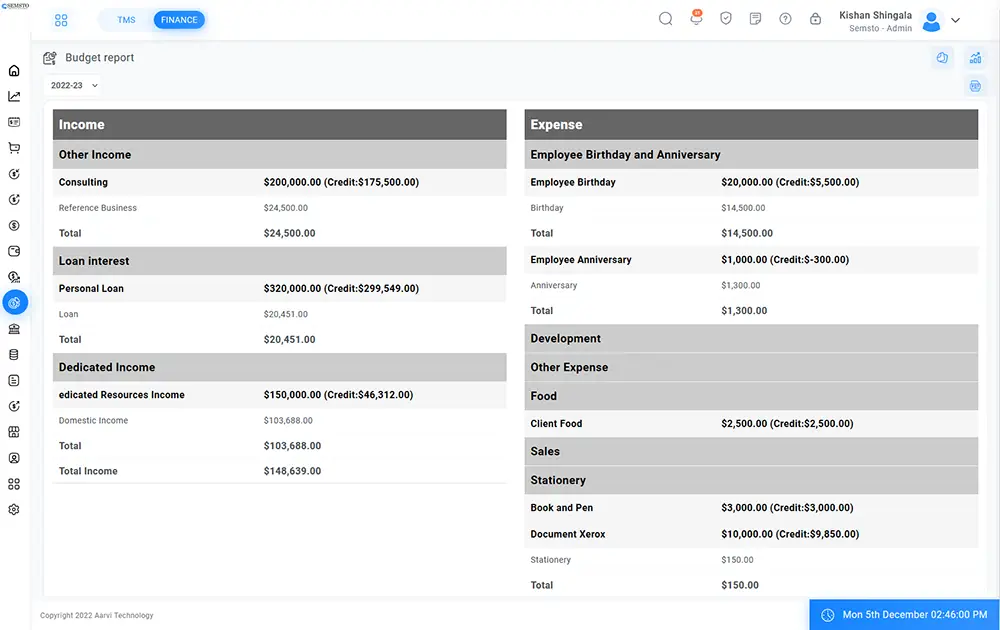Click the Copyright 2022 Aarvi Technology text
Viewport: 1000px width, 630px height.
tap(97, 615)
